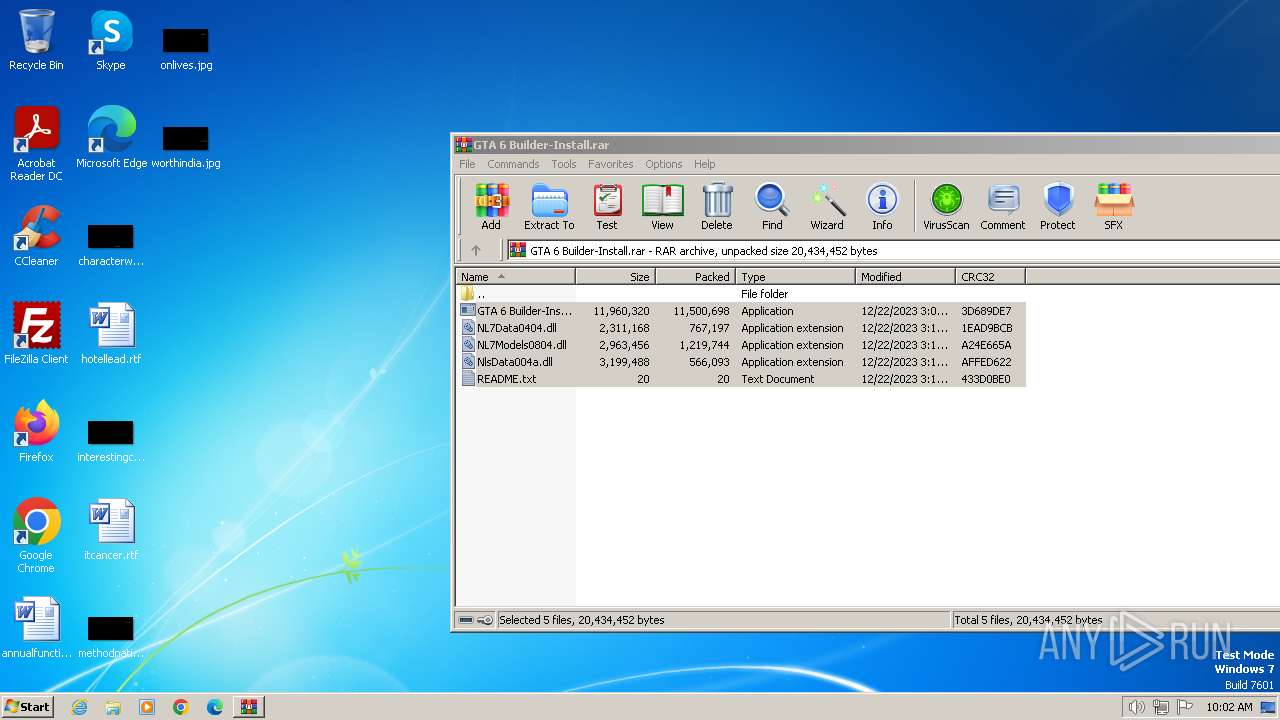Viewport: 1280px width, 720px height.
Task: Open Chrome from the taskbar
Action: (x=181, y=707)
